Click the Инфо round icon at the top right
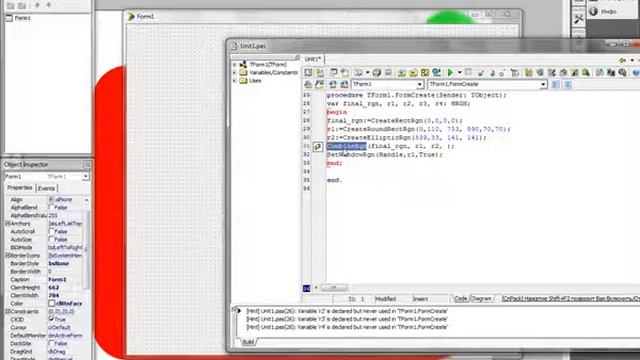This screenshot has width=640, height=360. [x=593, y=11]
